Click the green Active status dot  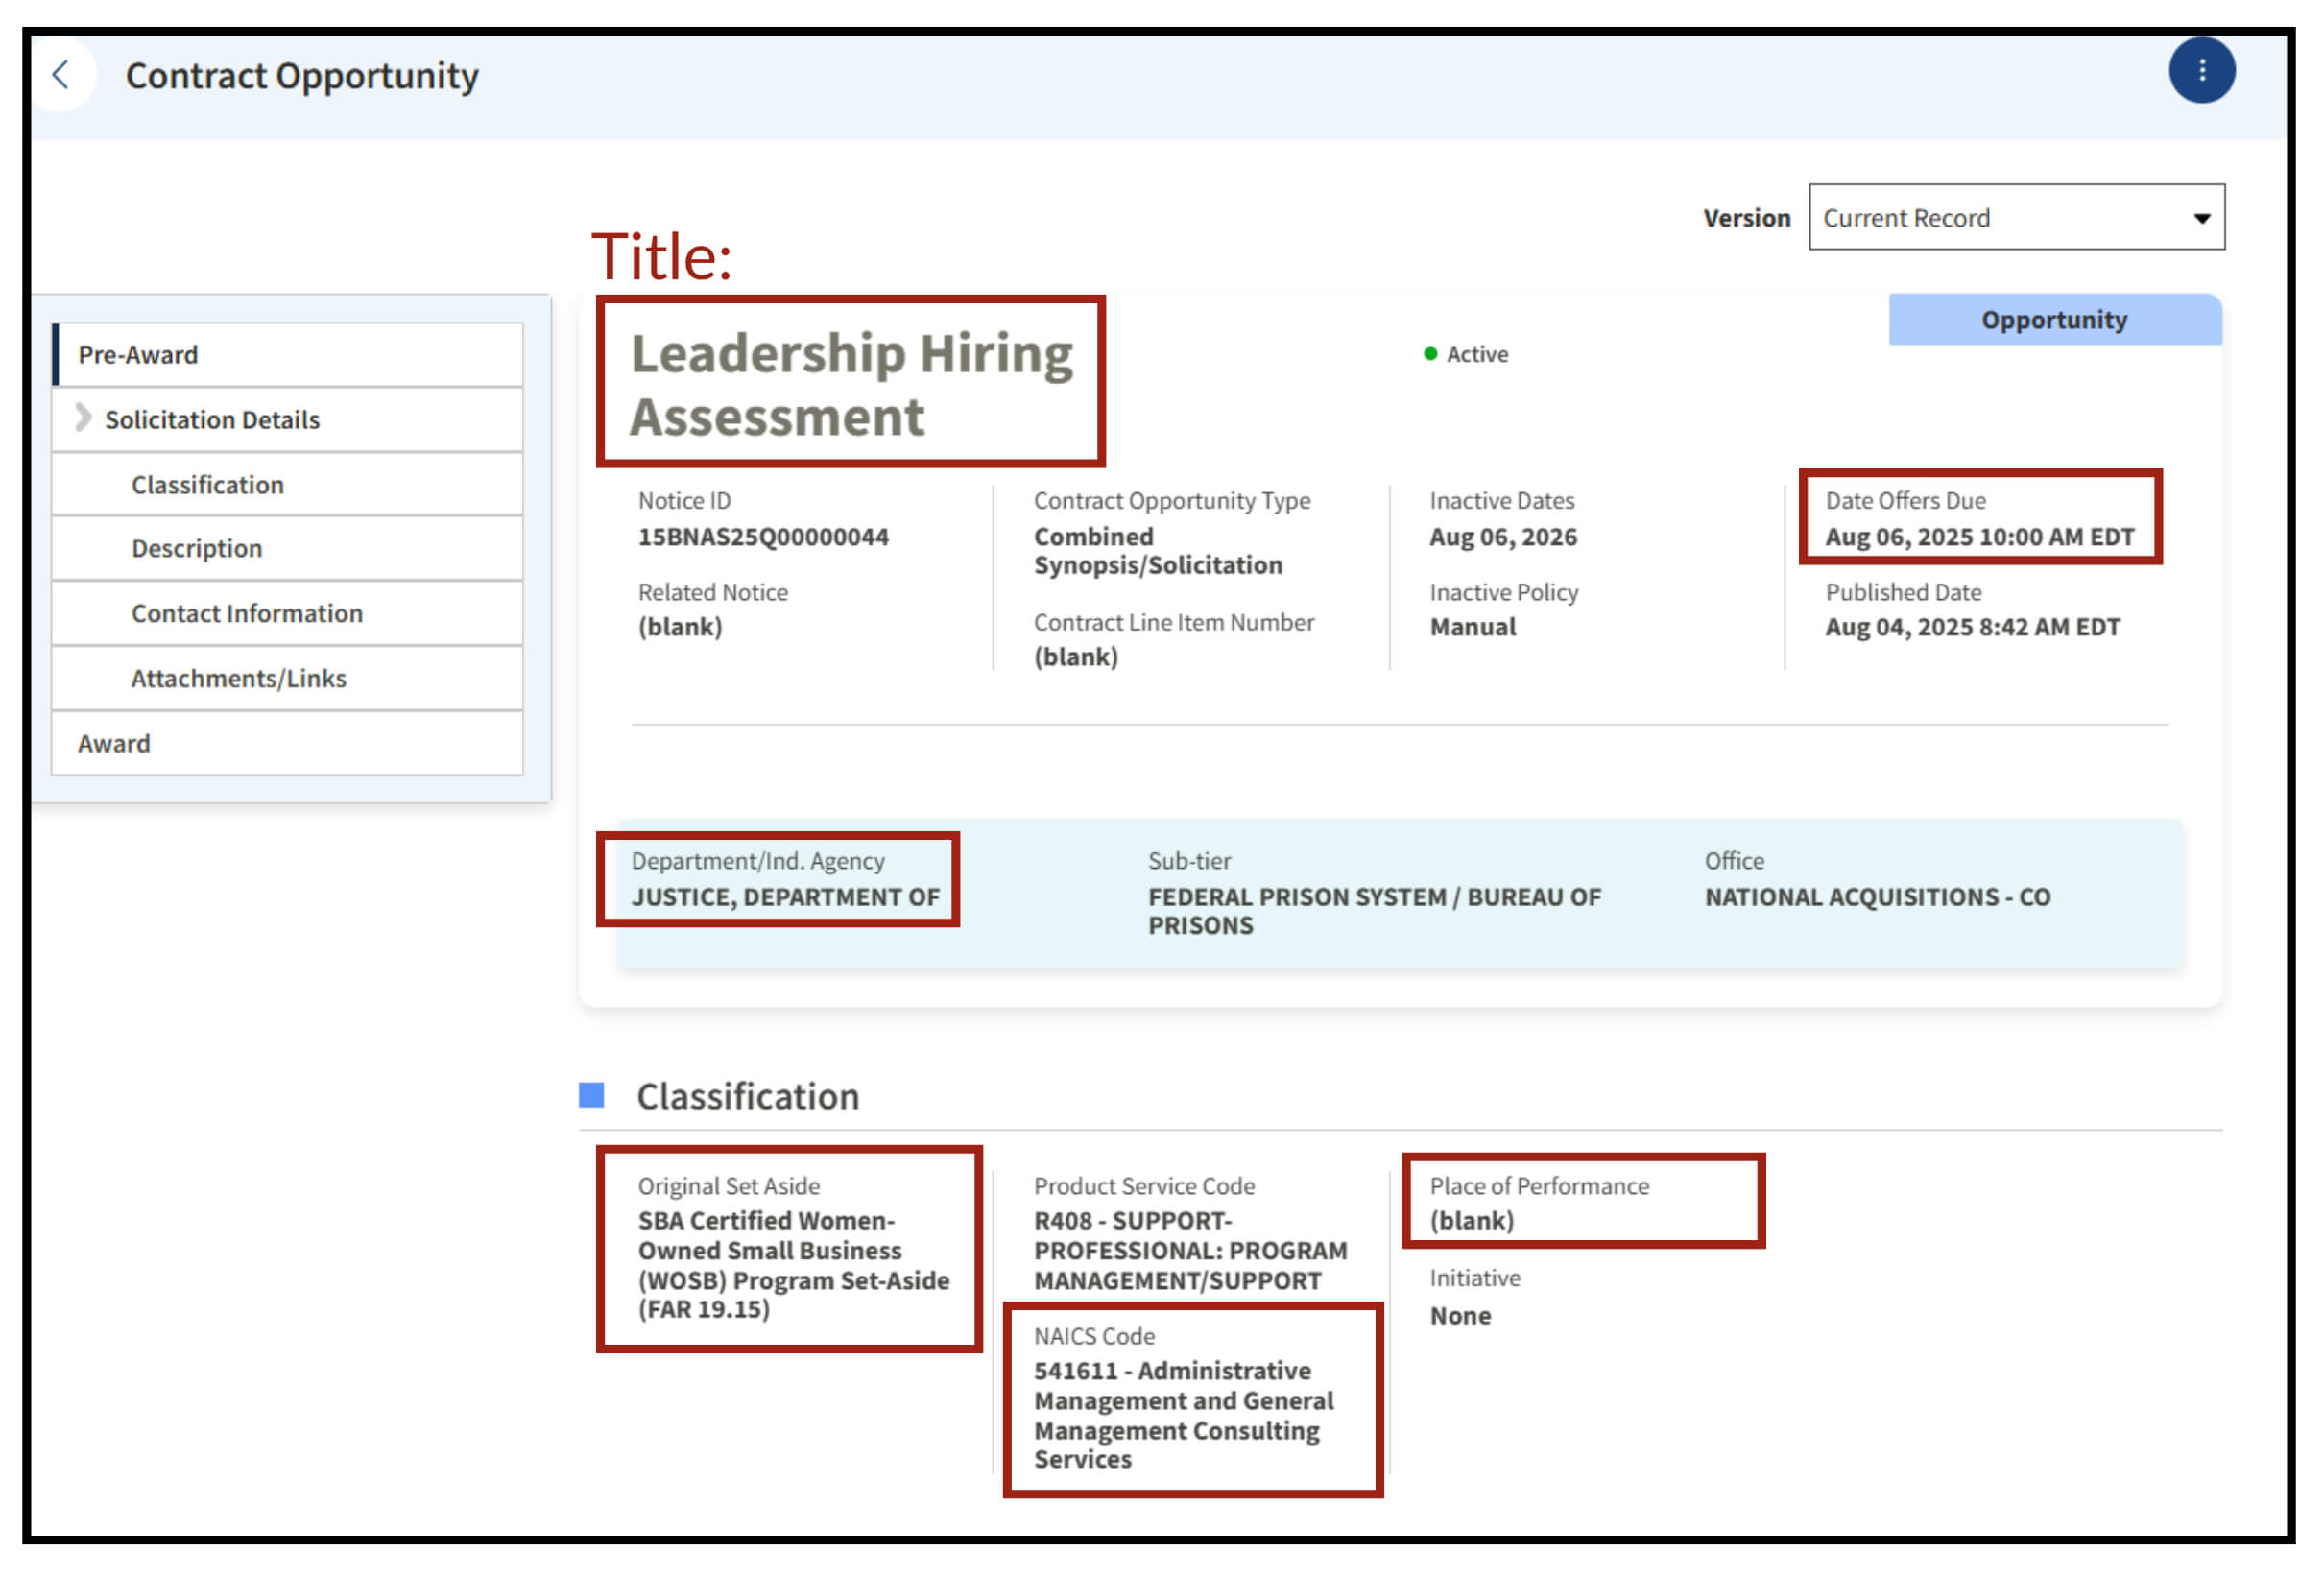[1430, 354]
